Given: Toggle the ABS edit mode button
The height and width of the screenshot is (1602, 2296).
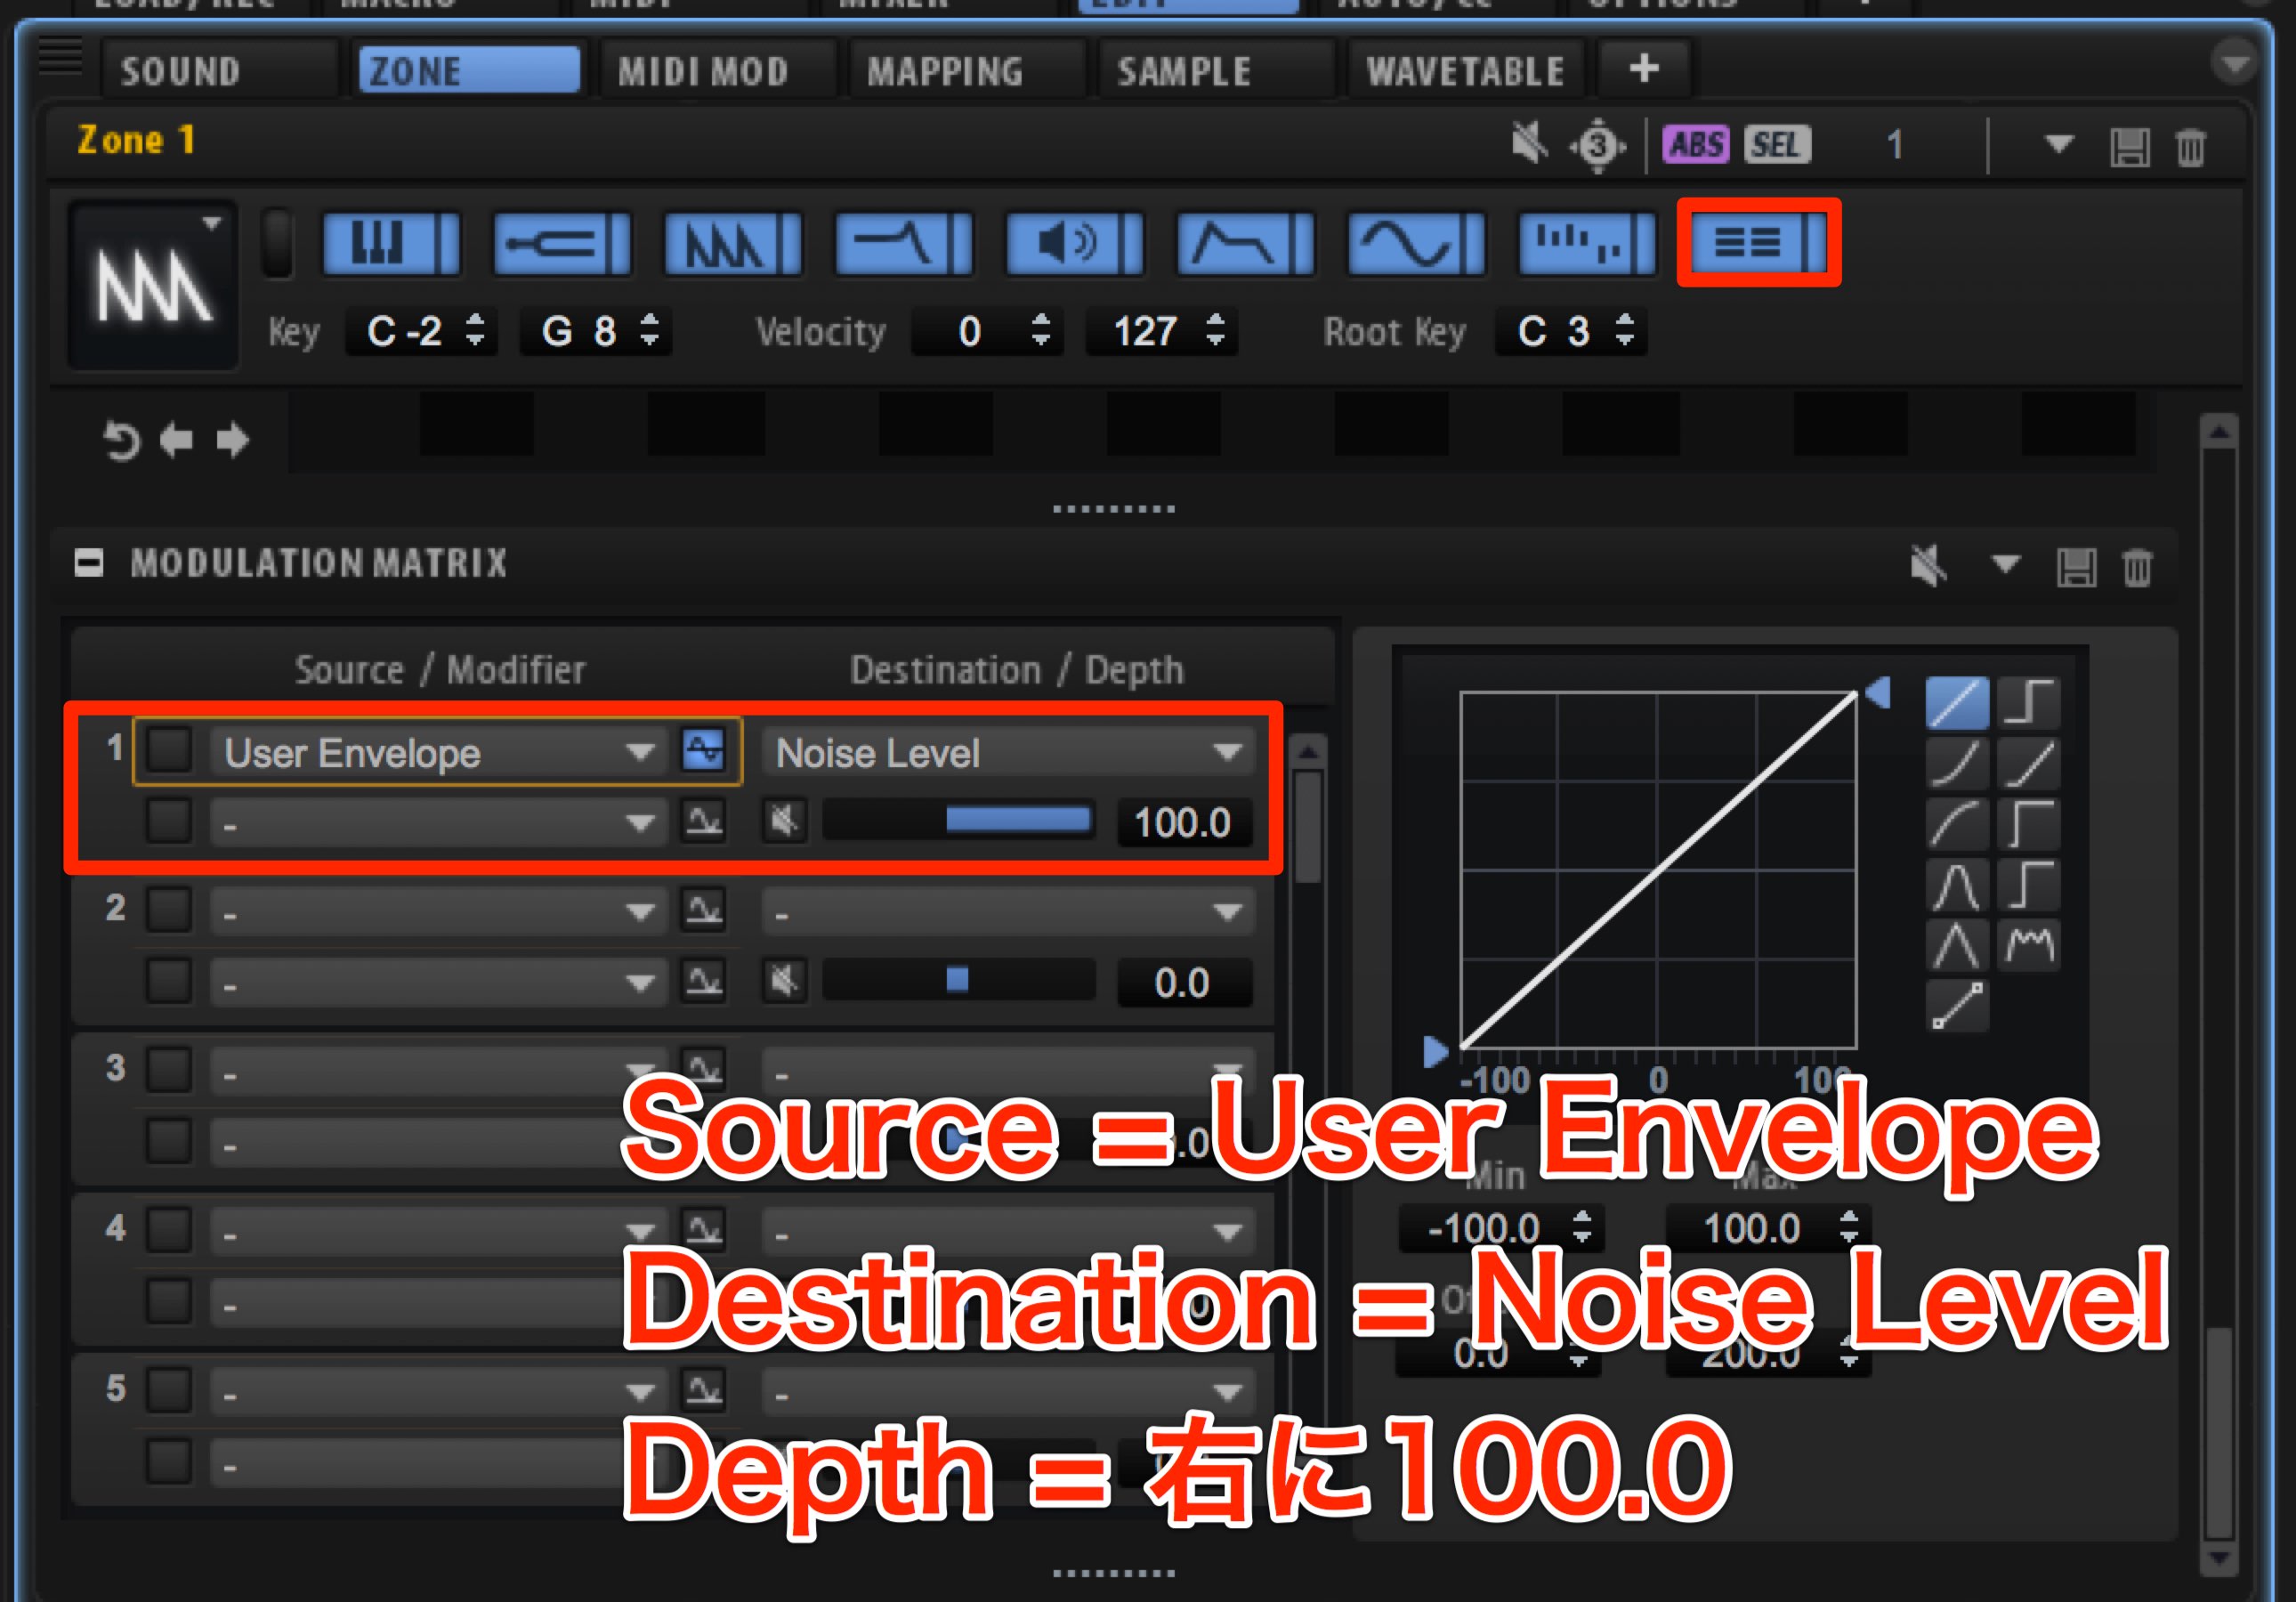Looking at the screenshot, I should coord(1696,145).
